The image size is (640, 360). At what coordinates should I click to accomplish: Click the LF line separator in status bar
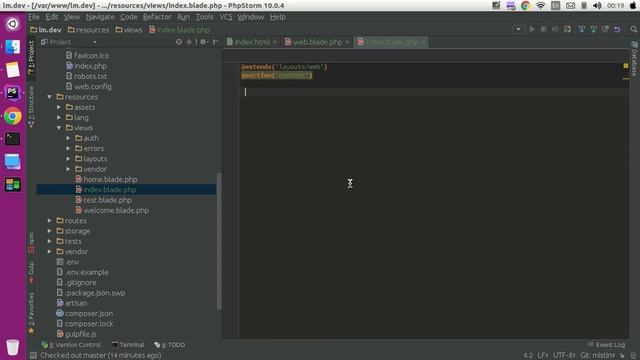(x=542, y=356)
